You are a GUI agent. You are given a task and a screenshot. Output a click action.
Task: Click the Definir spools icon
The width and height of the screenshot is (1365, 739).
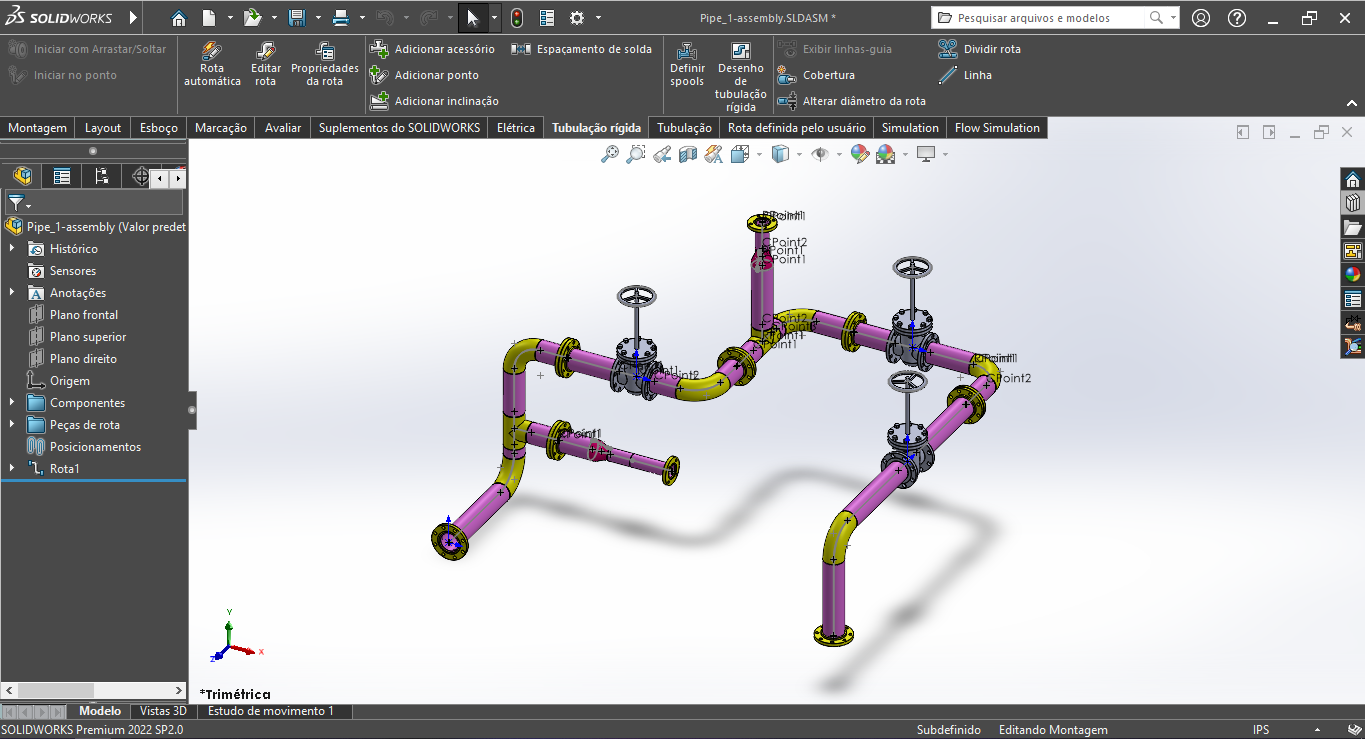tap(687, 52)
